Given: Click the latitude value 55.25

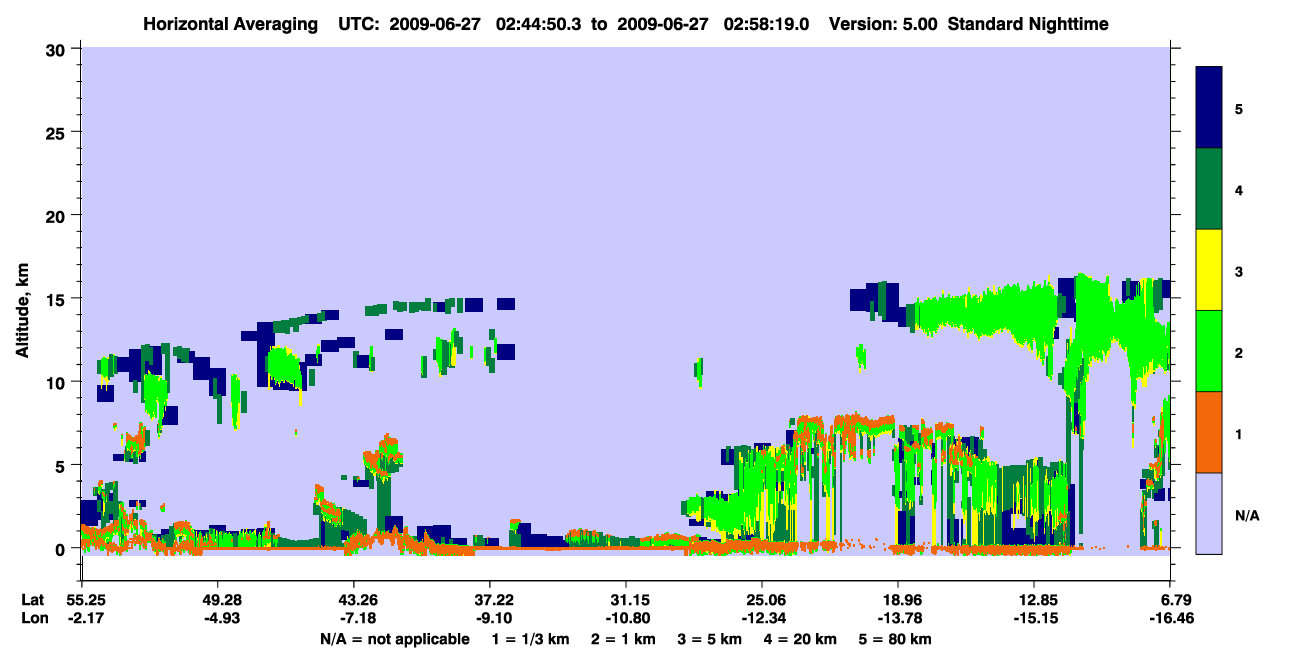Looking at the screenshot, I should pyautogui.click(x=86, y=600).
